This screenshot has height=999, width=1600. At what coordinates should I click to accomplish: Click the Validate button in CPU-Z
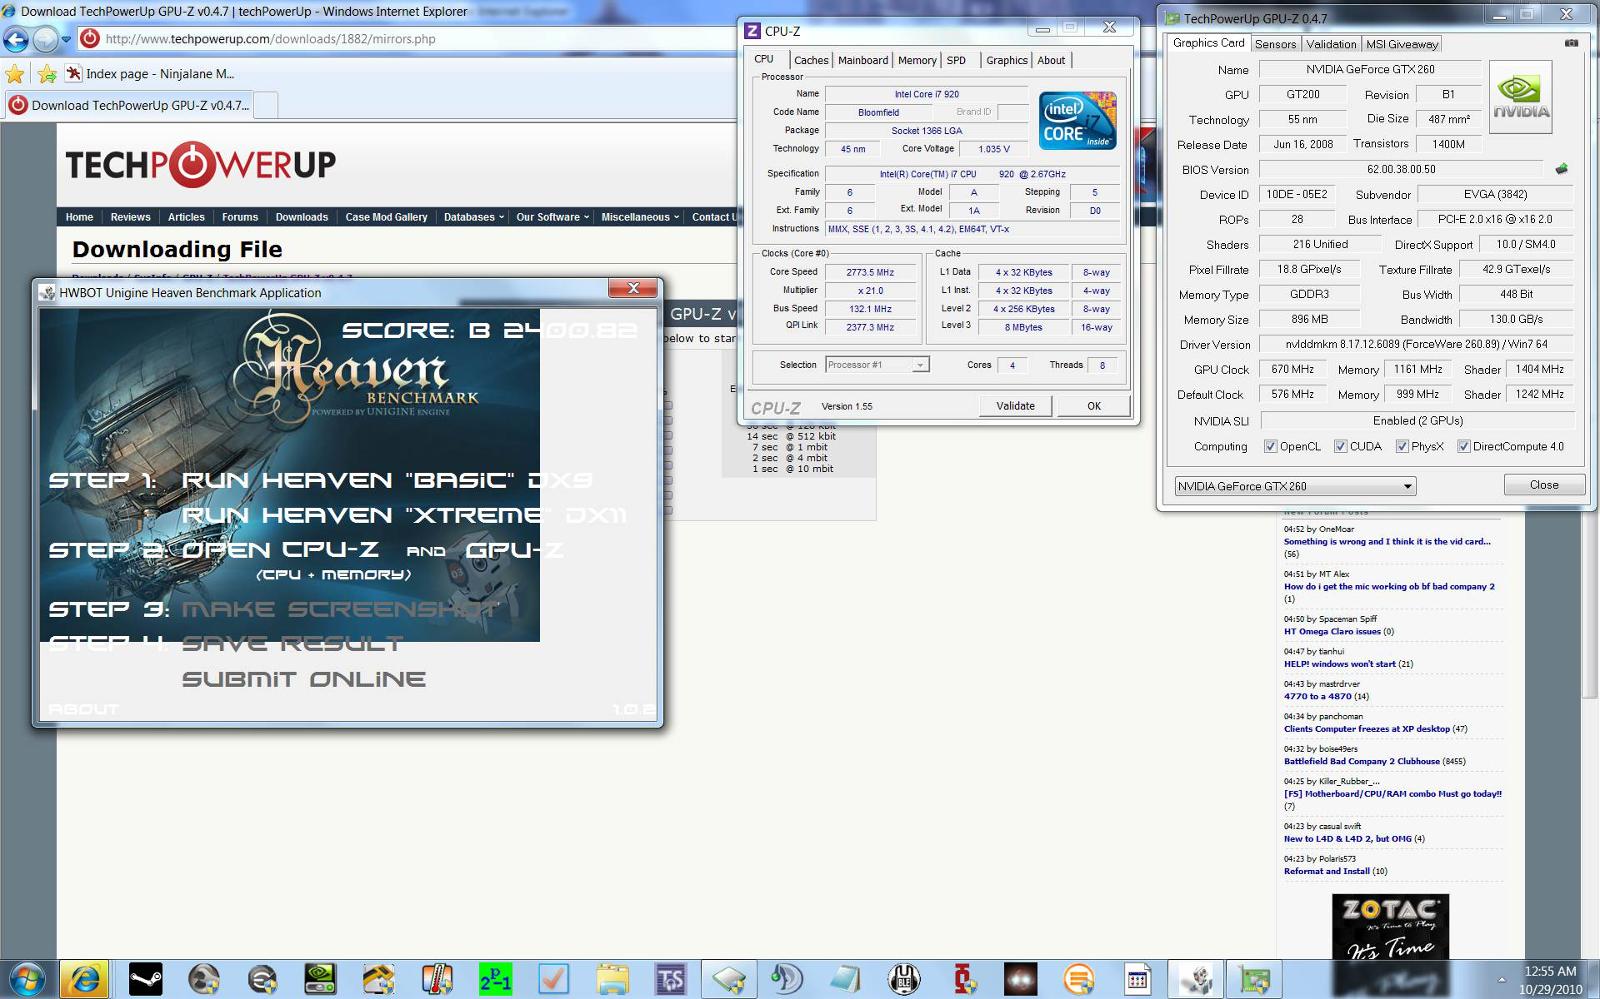(x=1015, y=406)
